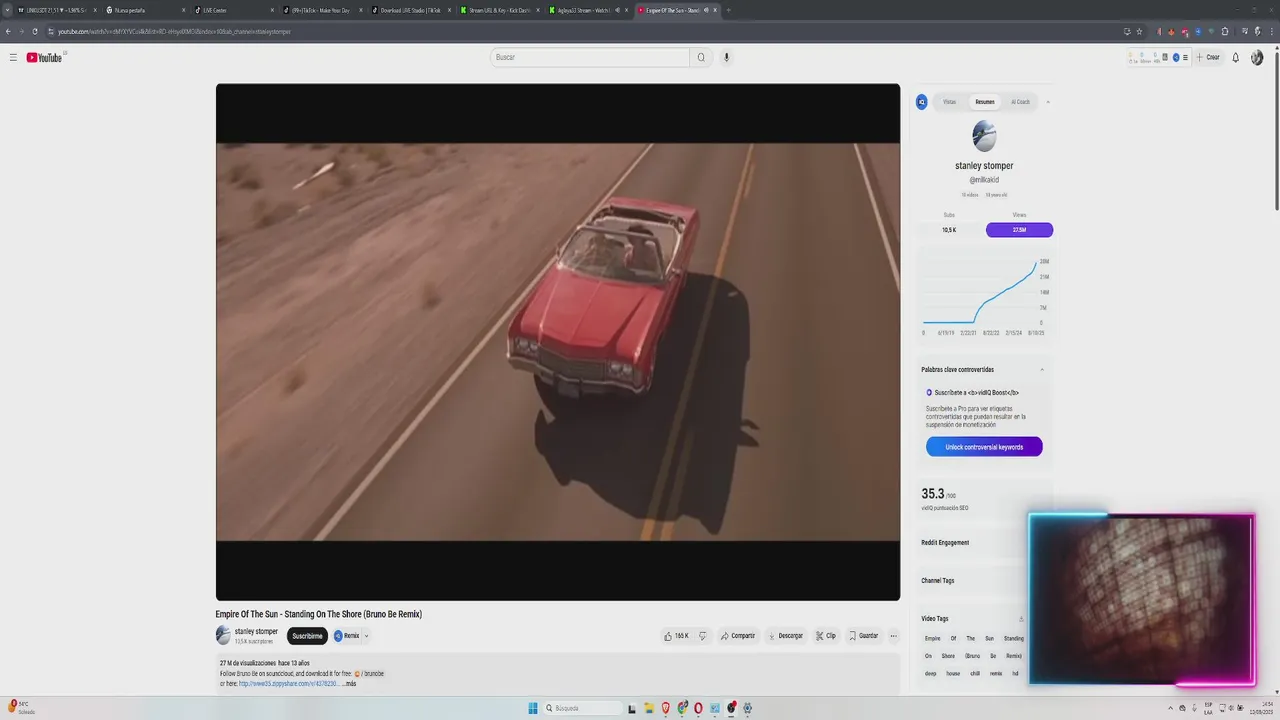The image size is (1280, 720).
Task: Click the '@milkakid' channel handle
Action: coord(984,180)
